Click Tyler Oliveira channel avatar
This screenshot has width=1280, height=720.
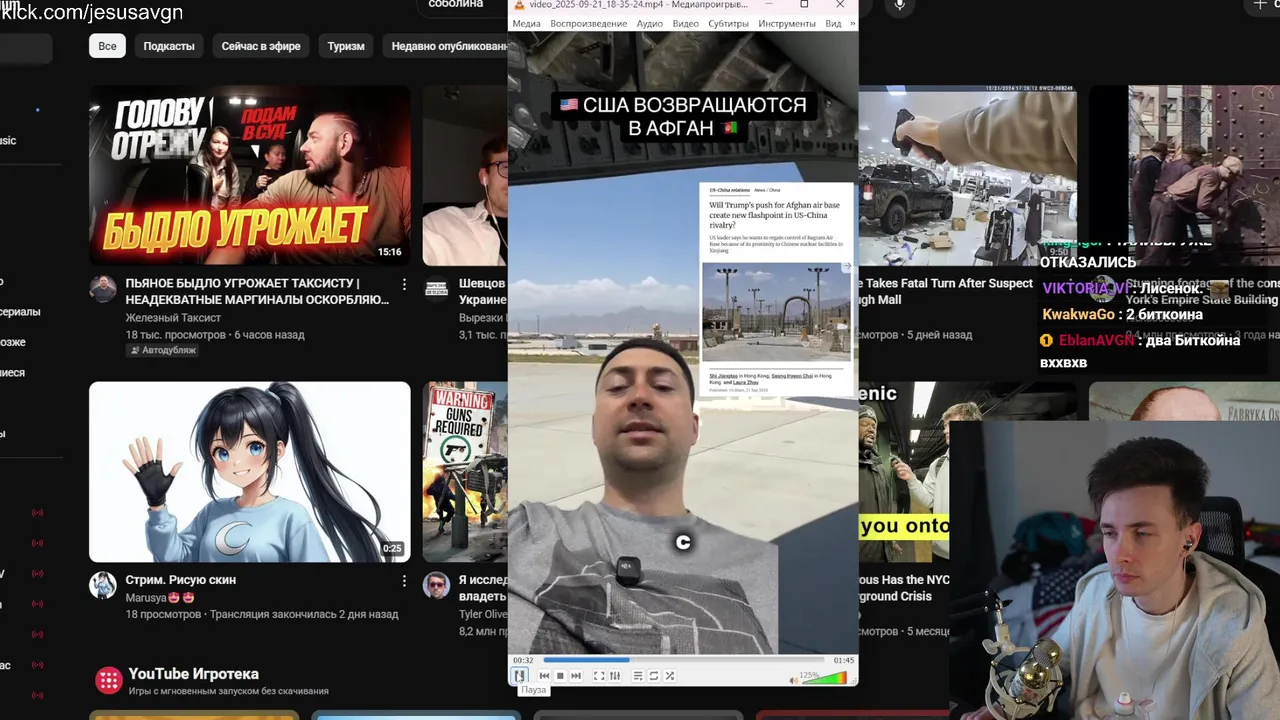[436, 585]
